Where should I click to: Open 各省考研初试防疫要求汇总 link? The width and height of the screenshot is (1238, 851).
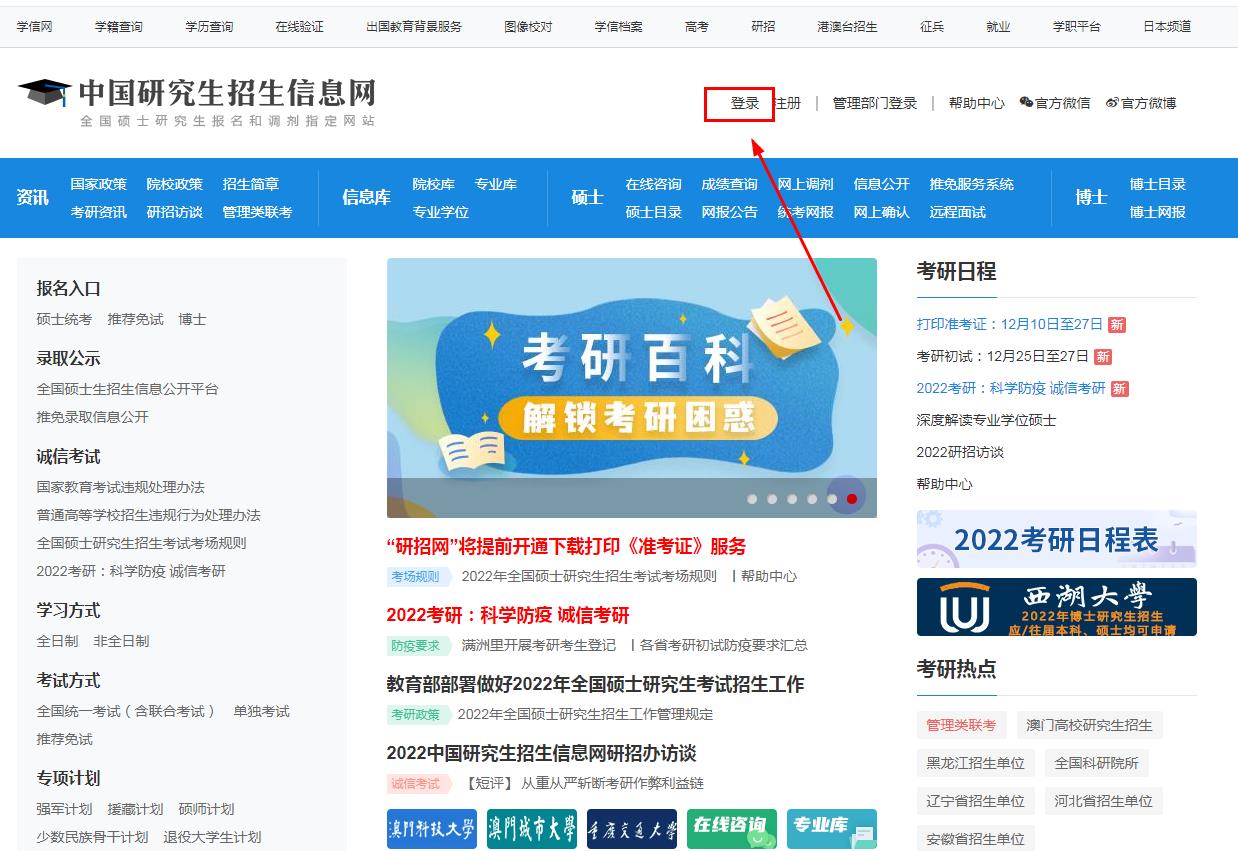pyautogui.click(x=724, y=645)
